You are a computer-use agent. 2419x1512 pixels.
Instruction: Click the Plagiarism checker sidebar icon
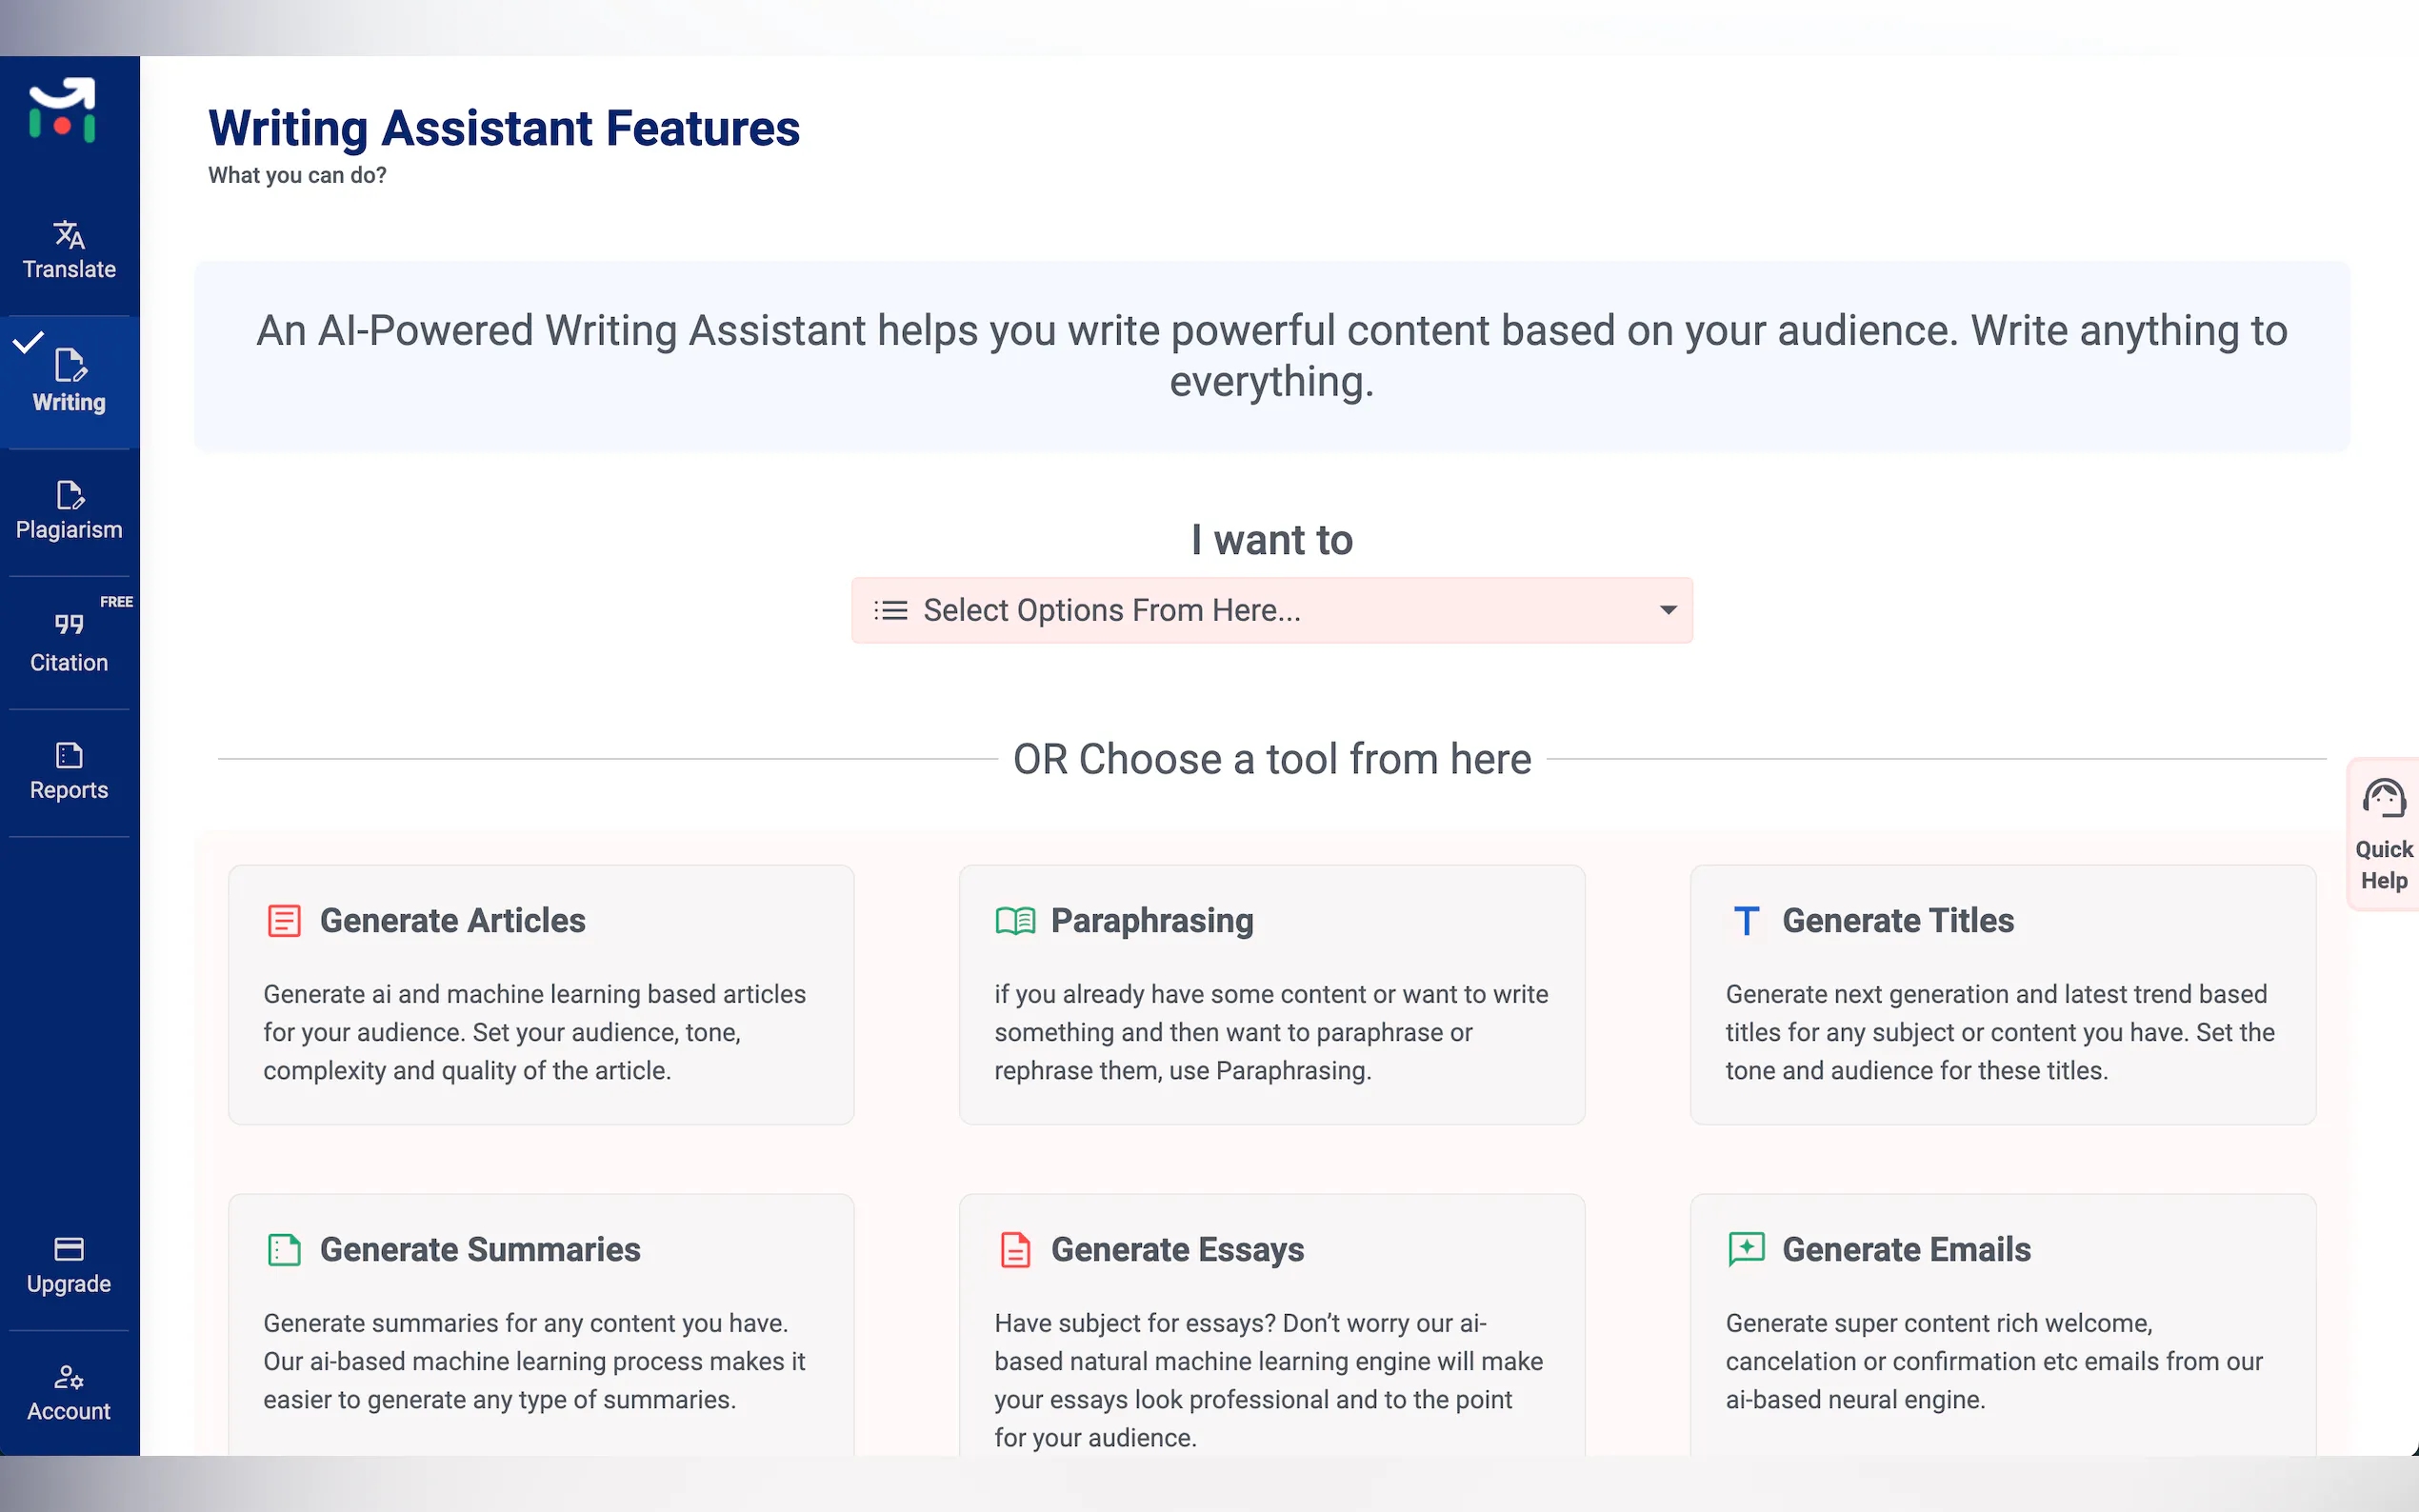(69, 495)
